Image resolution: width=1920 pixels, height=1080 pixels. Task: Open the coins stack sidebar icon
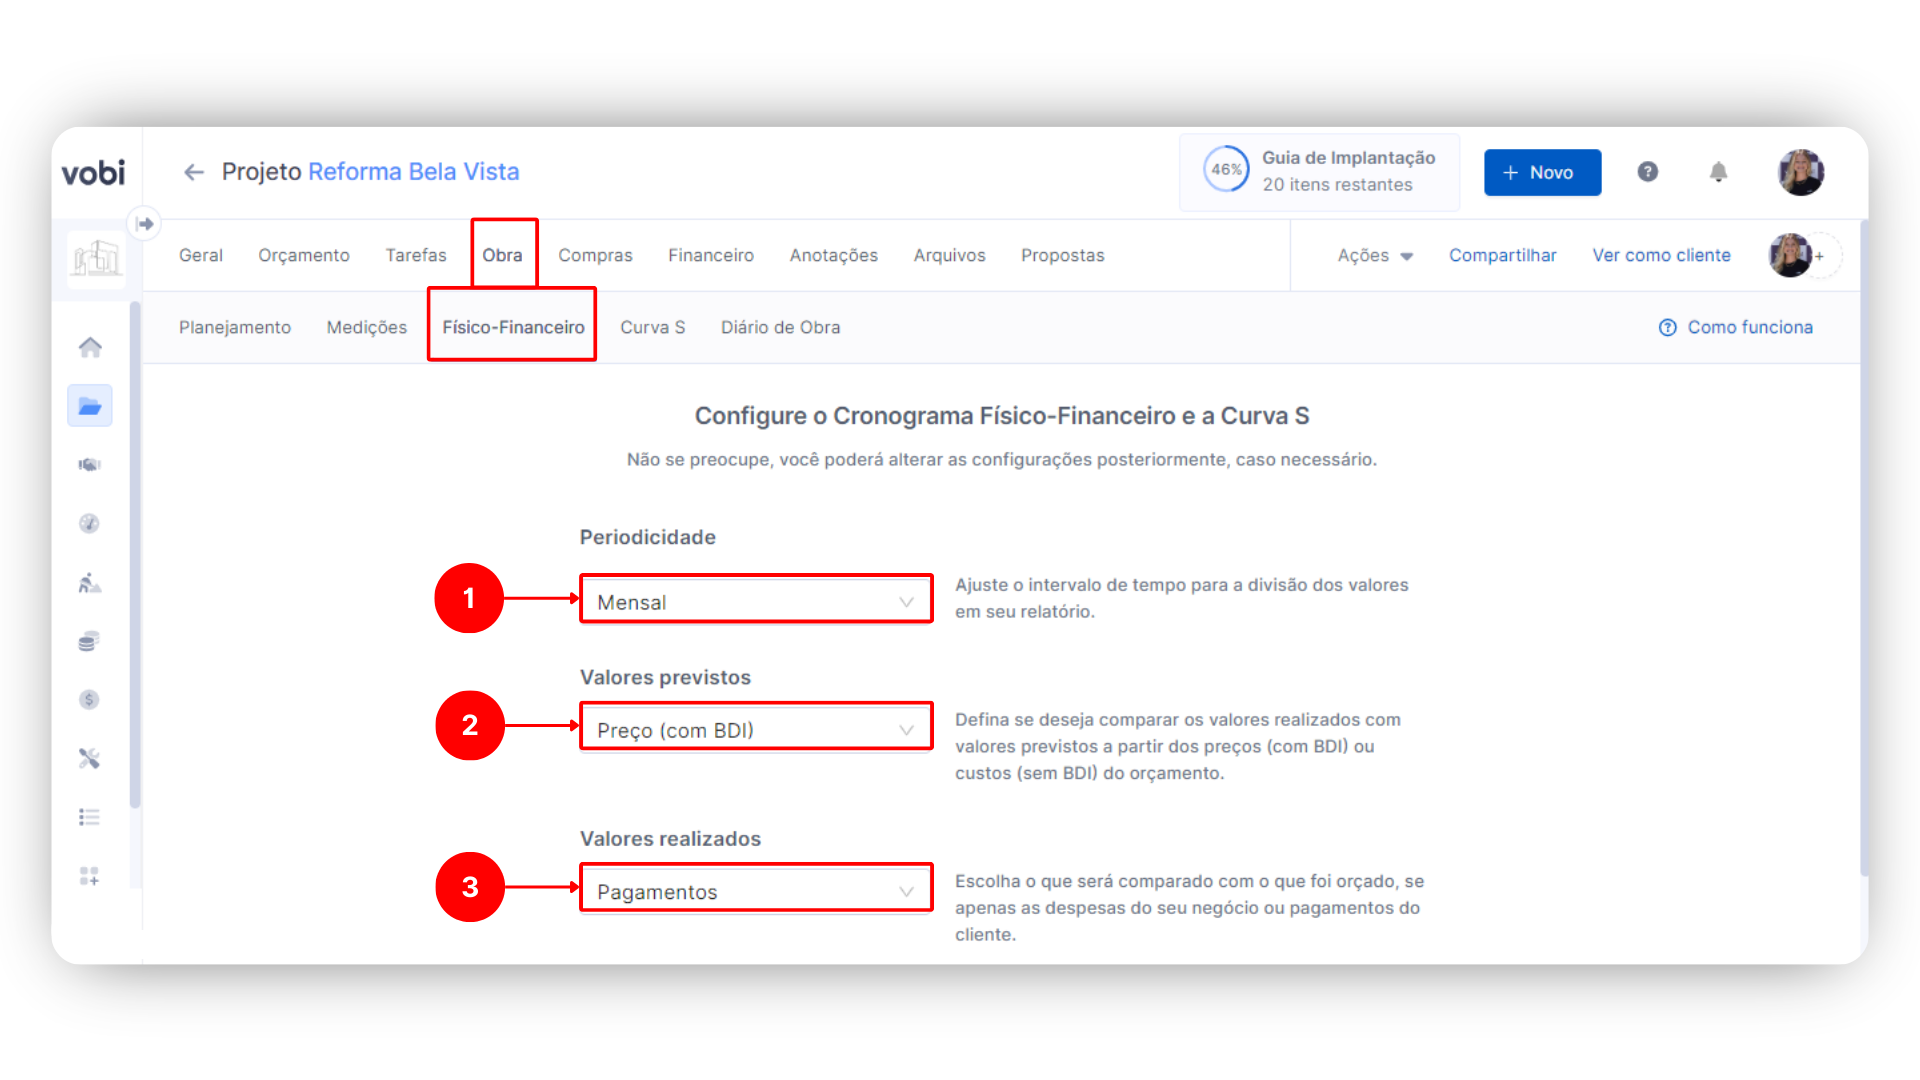tap(90, 641)
